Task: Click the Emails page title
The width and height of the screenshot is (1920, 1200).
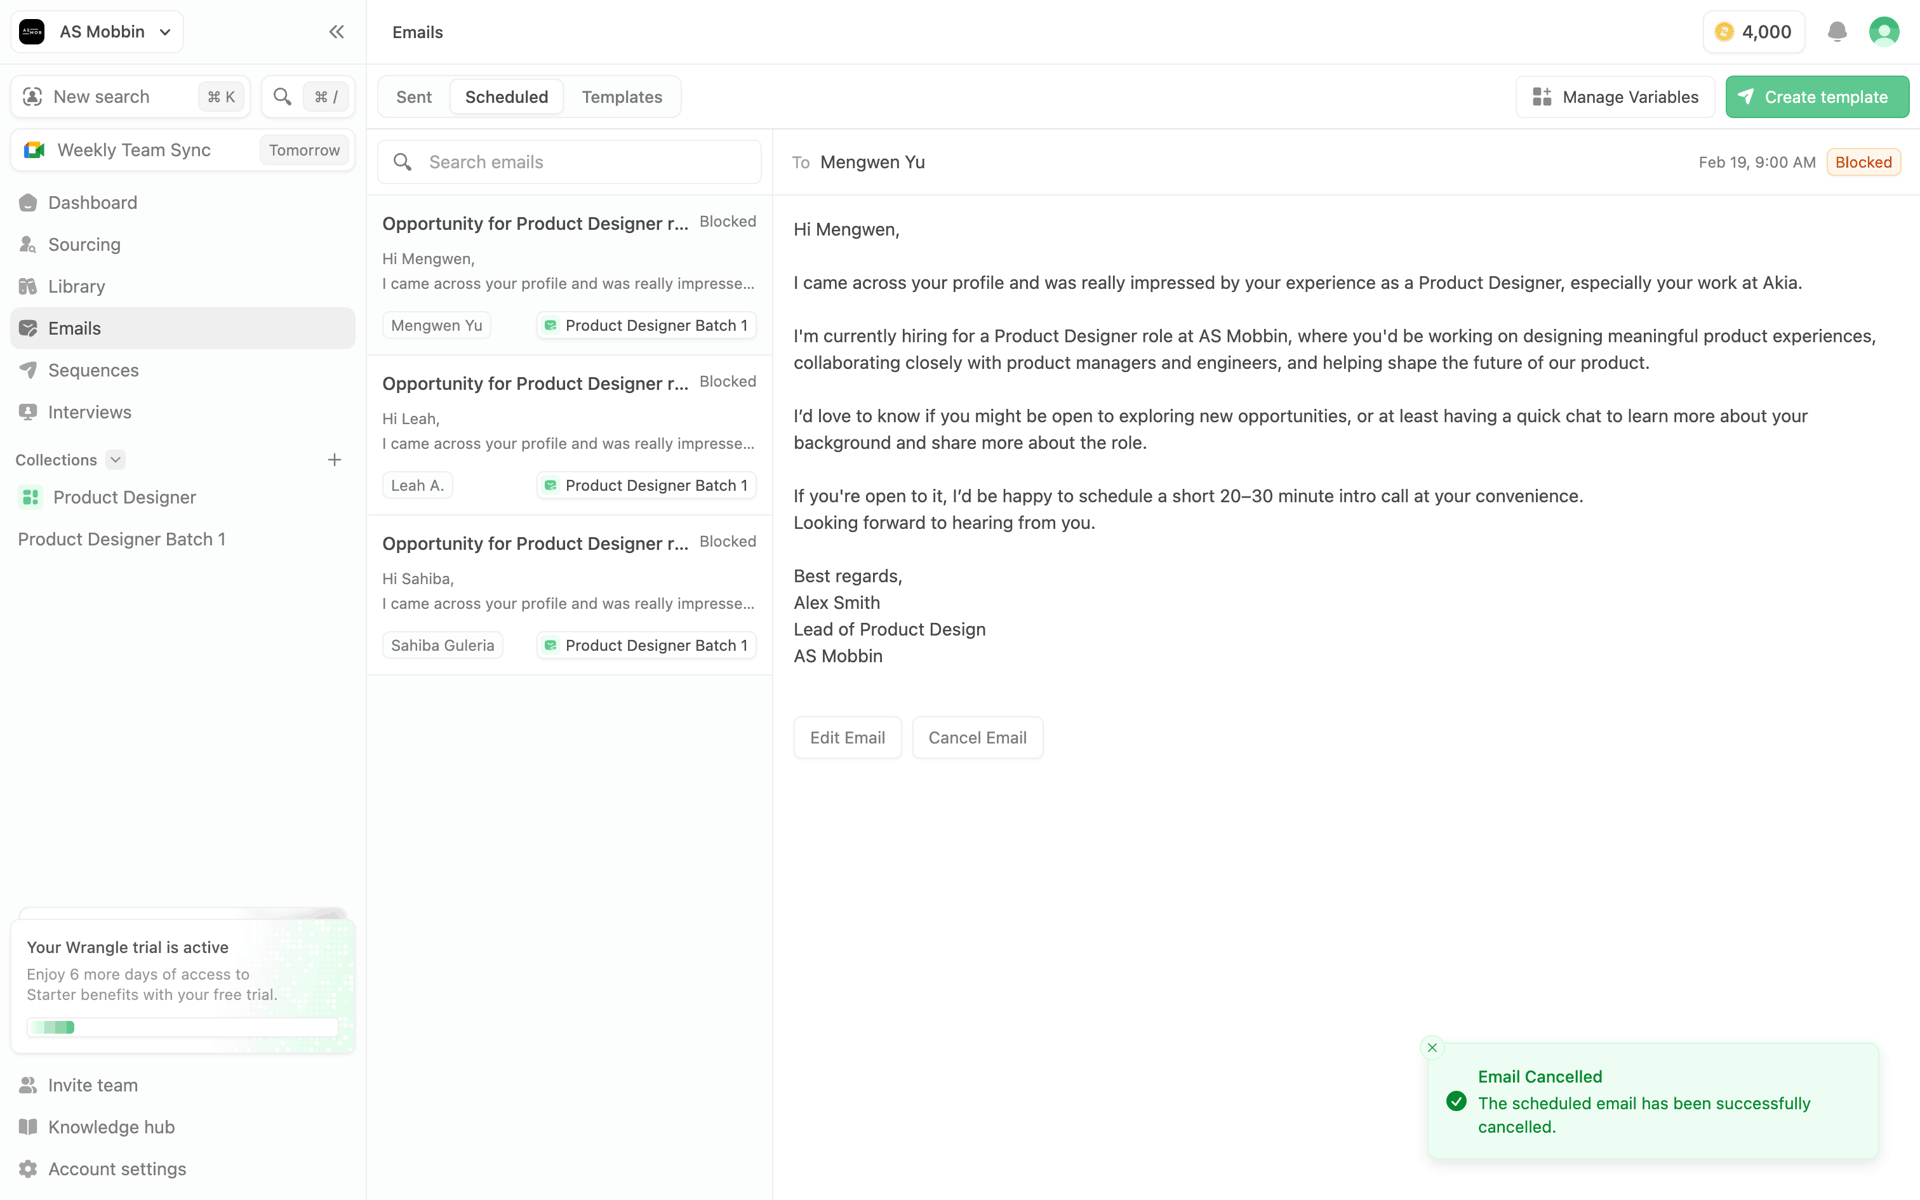Action: point(418,32)
